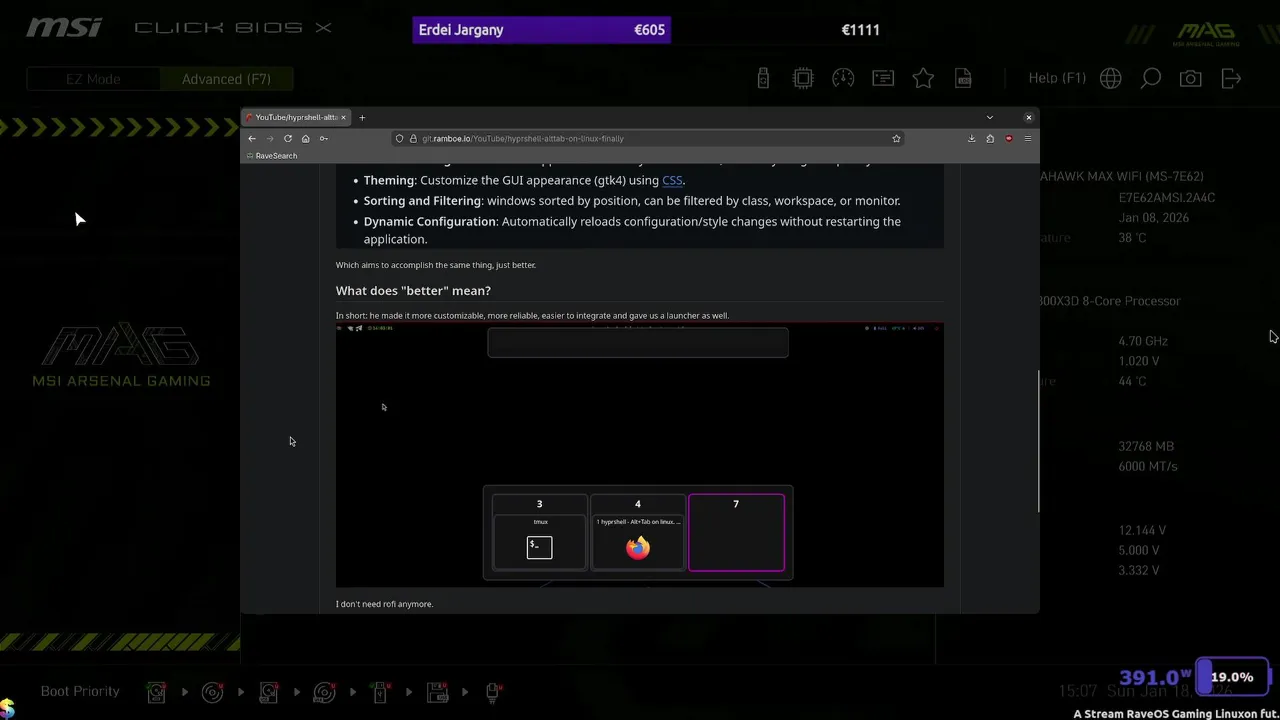
Task: Open the M-Flash USB icon in BIOS toolbar
Action: coord(763,78)
